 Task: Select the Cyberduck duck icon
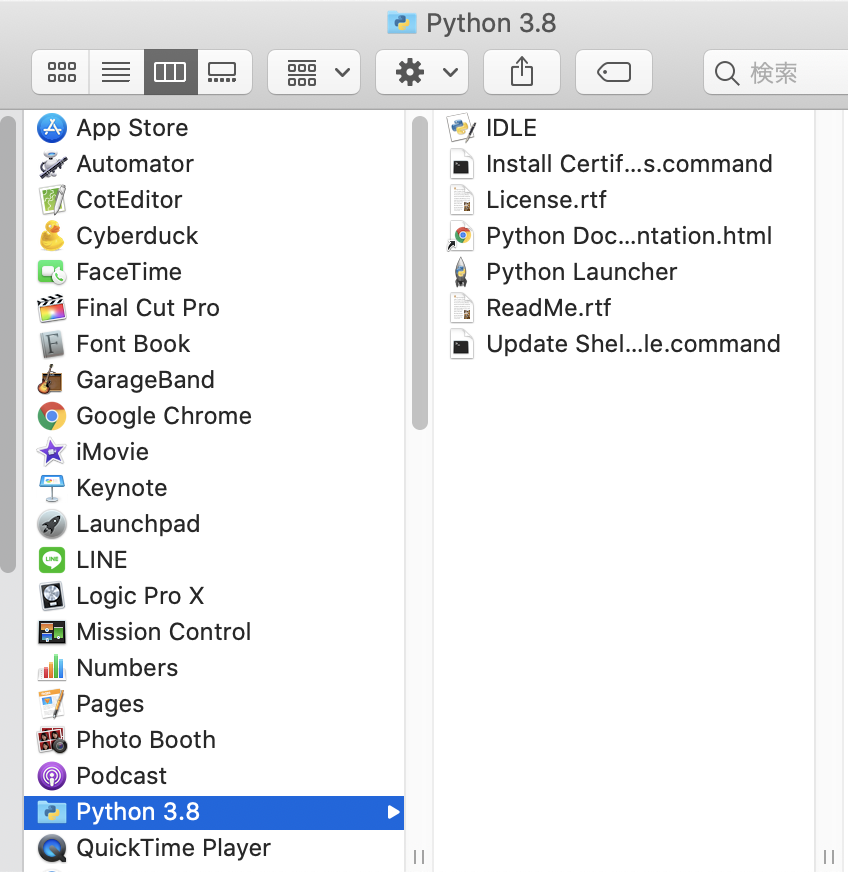click(x=52, y=236)
